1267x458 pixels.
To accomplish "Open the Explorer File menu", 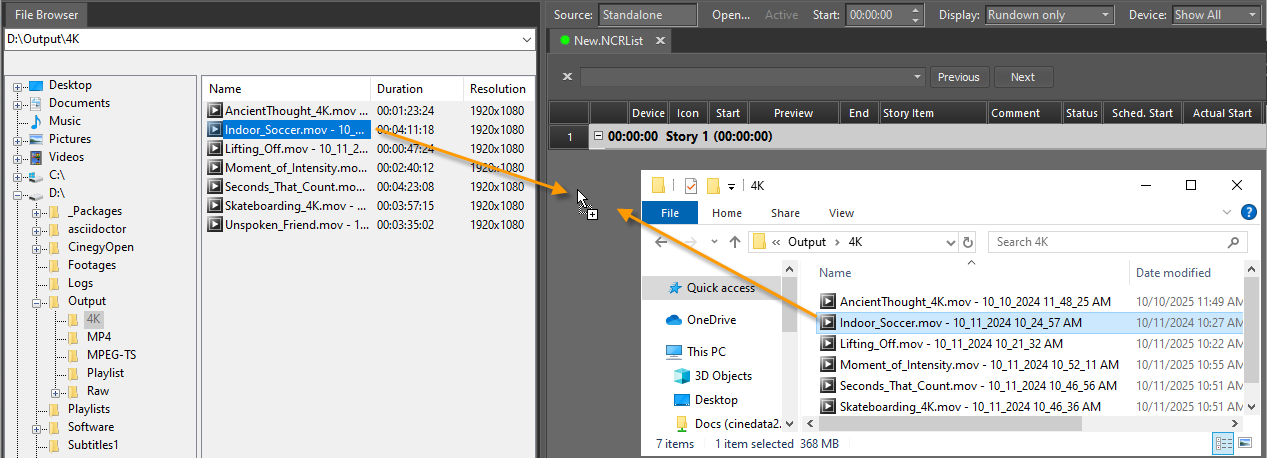I will click(x=670, y=212).
